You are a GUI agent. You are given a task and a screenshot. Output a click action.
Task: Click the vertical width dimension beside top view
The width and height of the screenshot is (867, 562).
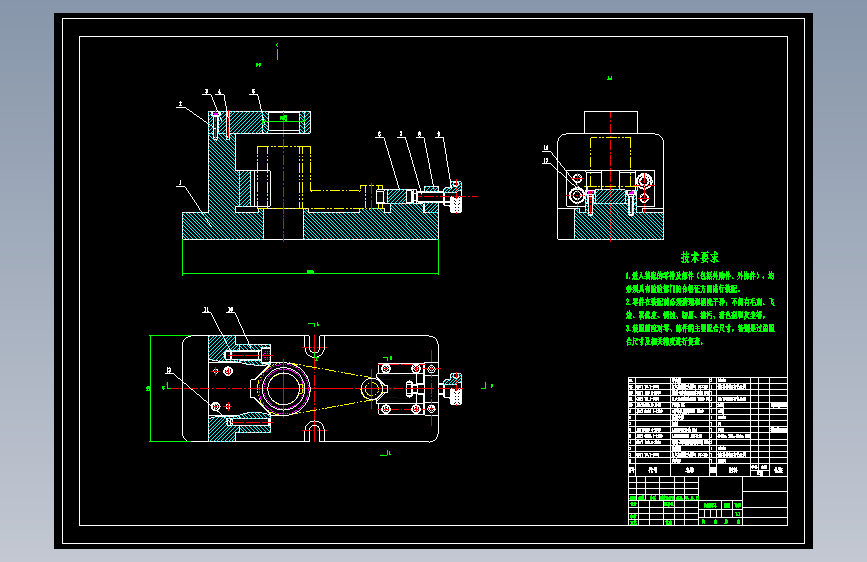coord(150,388)
